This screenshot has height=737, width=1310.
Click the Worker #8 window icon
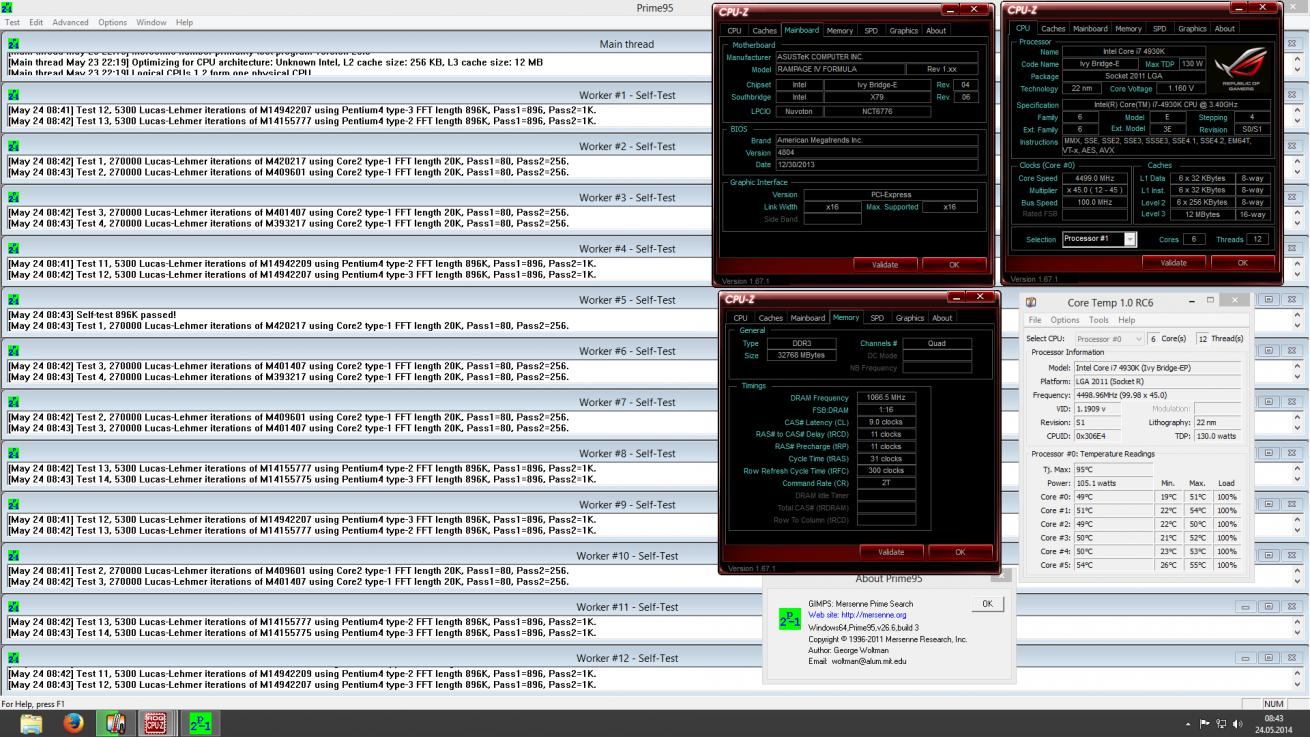click(x=13, y=453)
